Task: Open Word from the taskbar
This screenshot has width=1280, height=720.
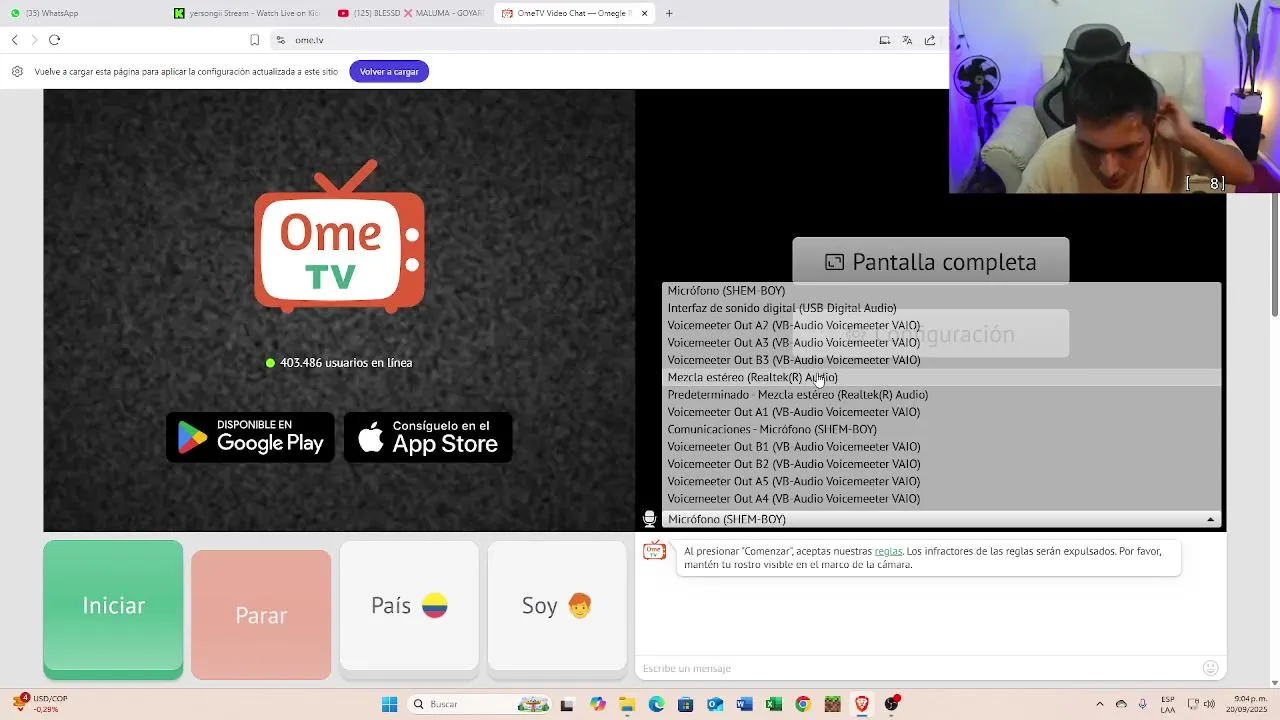Action: (744, 704)
